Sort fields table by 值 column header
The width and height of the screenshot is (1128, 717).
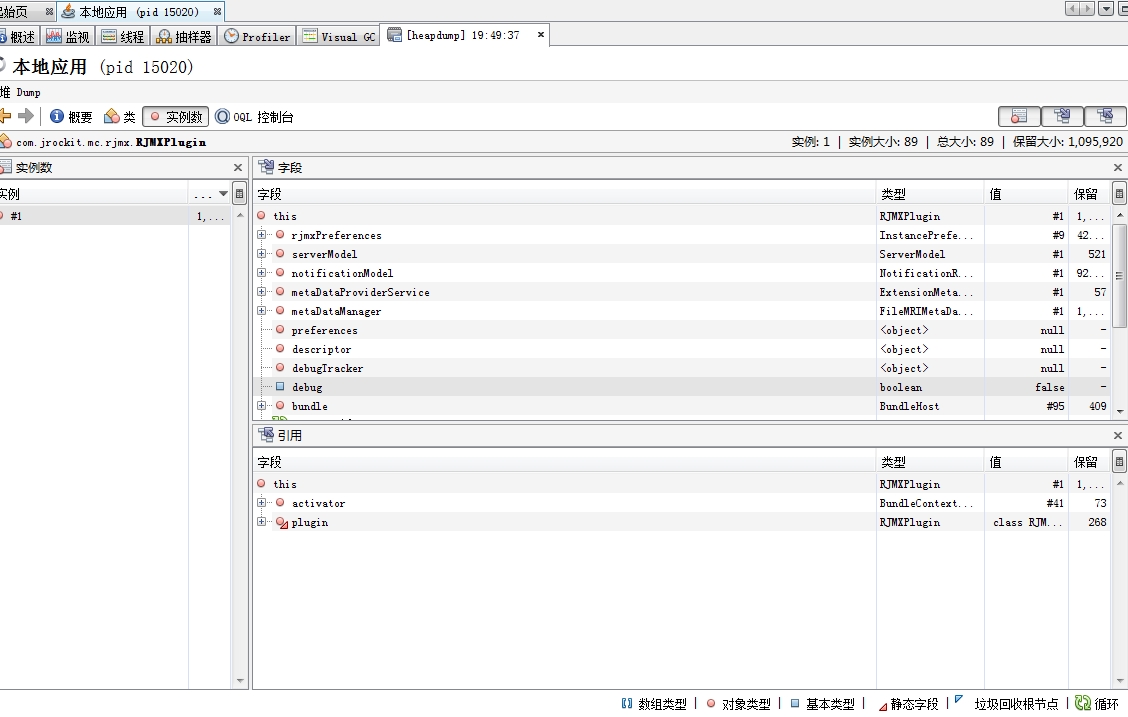(x=1025, y=193)
